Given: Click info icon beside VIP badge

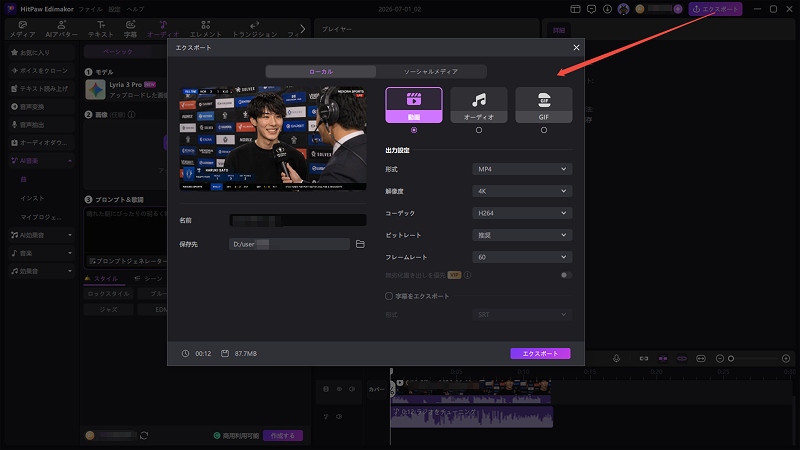Looking at the screenshot, I should coord(467,275).
